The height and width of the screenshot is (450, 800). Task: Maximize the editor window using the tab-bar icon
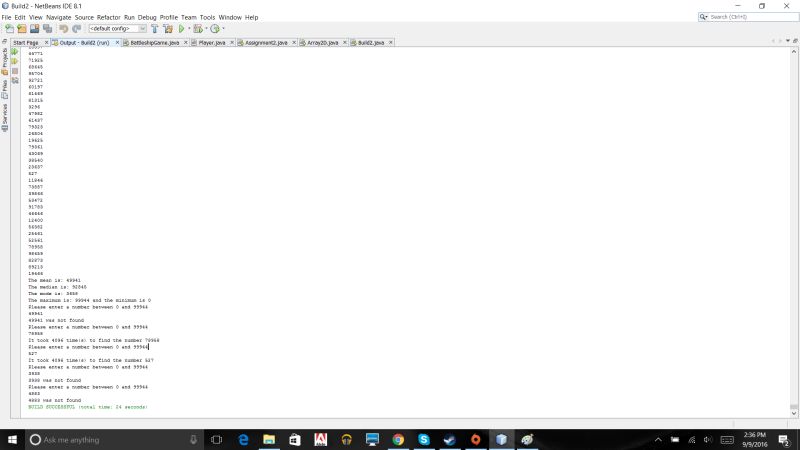795,41
